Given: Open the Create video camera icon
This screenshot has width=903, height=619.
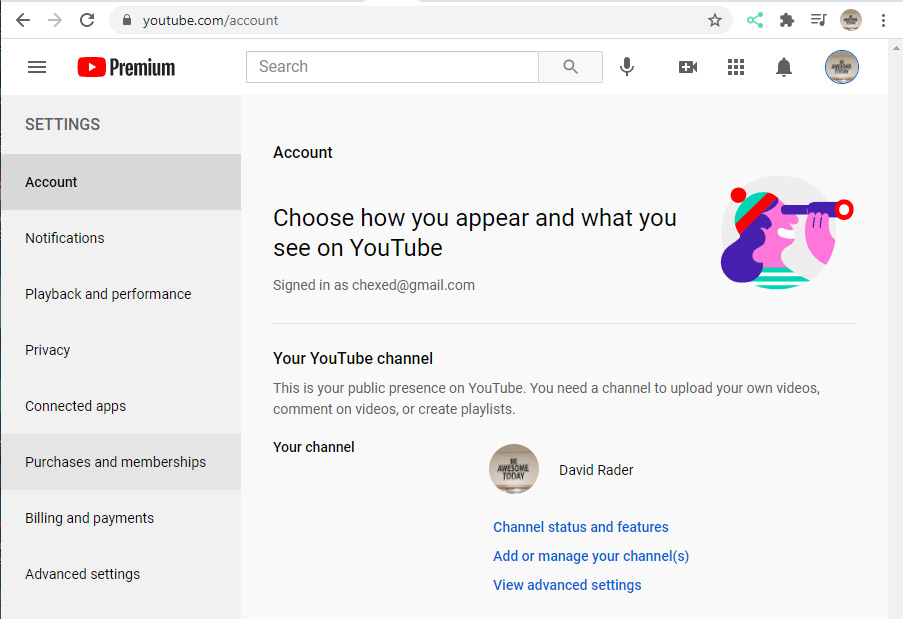Looking at the screenshot, I should pos(688,67).
